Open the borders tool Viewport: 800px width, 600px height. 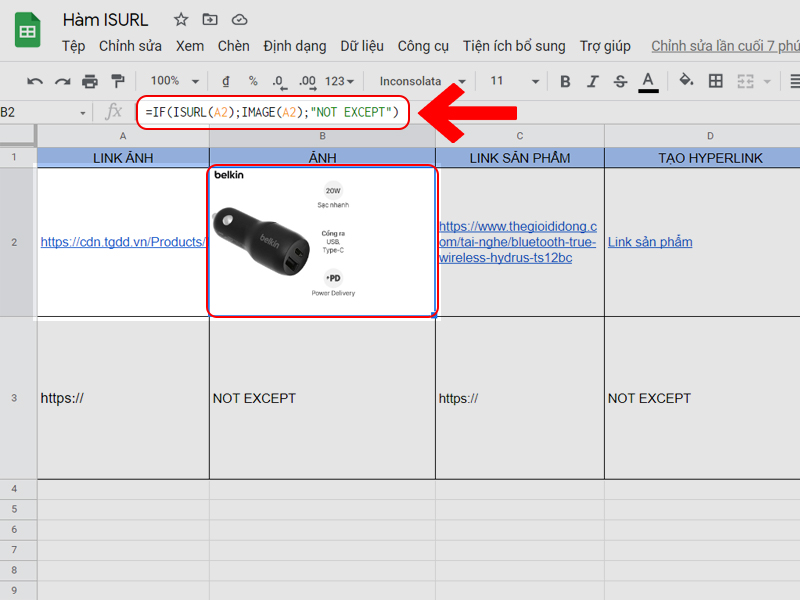coord(716,81)
